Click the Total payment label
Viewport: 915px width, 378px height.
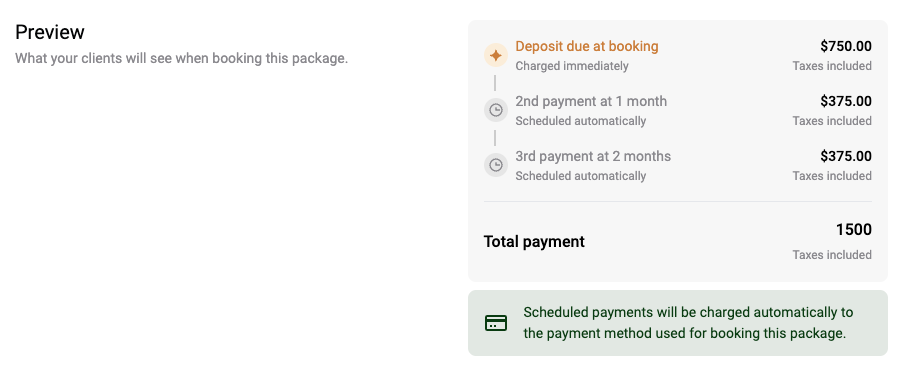click(x=534, y=242)
